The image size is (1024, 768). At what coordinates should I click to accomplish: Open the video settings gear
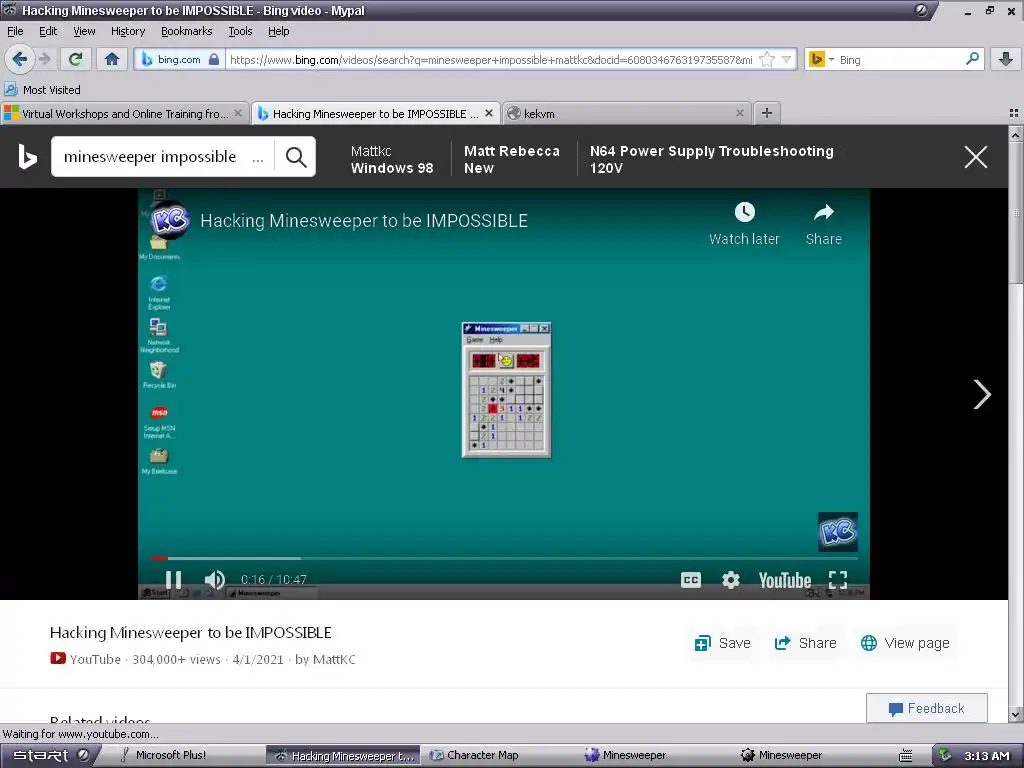pos(731,580)
